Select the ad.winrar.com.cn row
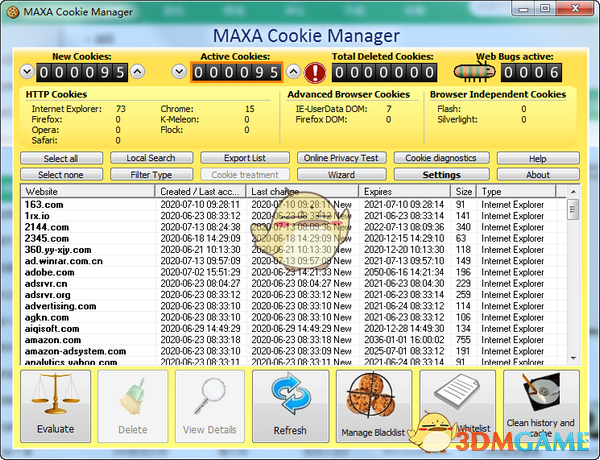Image resolution: width=600 pixels, height=460 pixels. (x=294, y=261)
